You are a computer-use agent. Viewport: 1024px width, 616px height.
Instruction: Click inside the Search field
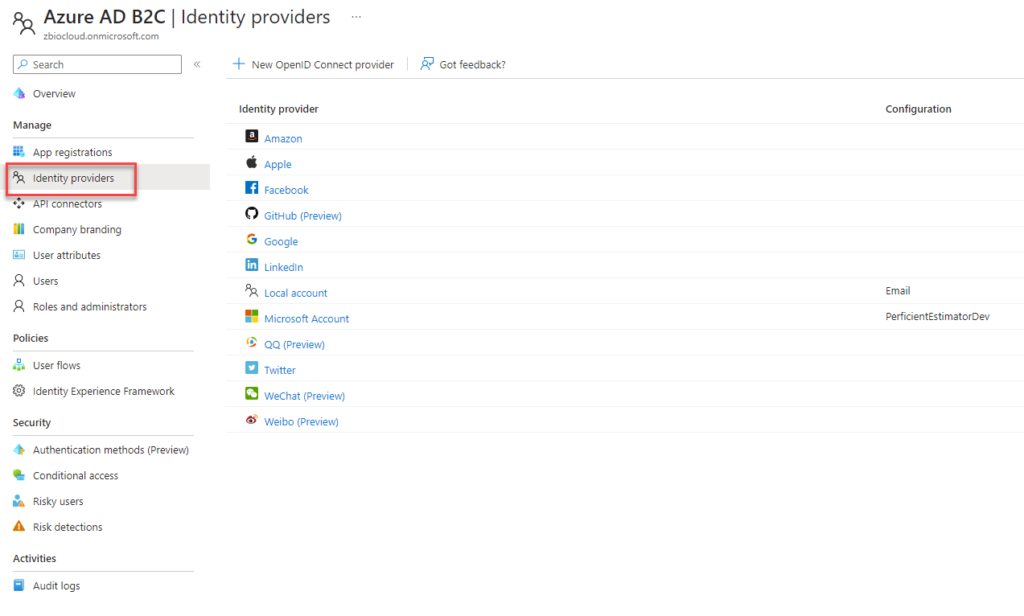click(96, 63)
